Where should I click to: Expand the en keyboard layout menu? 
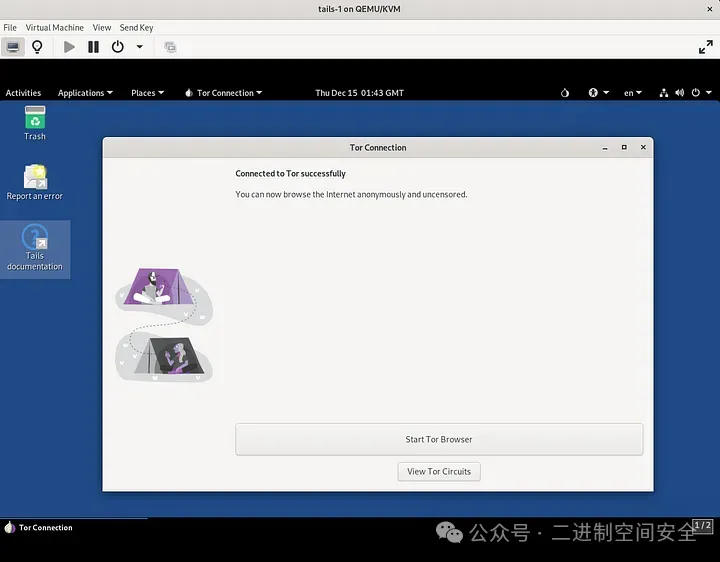coord(632,93)
